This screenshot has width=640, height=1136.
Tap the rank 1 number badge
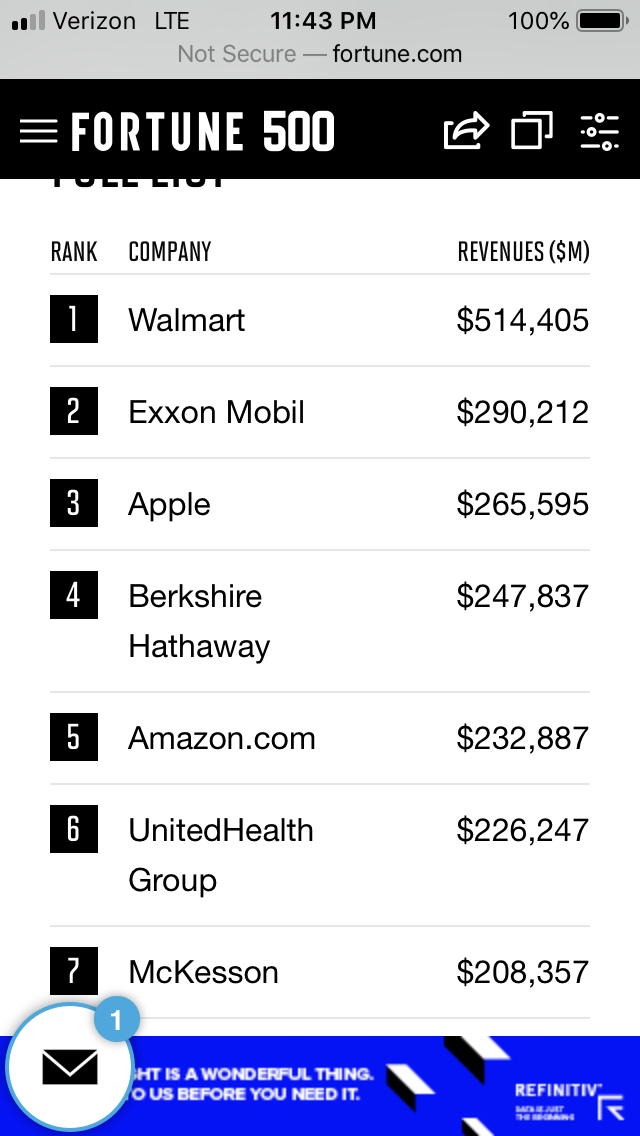click(x=74, y=320)
